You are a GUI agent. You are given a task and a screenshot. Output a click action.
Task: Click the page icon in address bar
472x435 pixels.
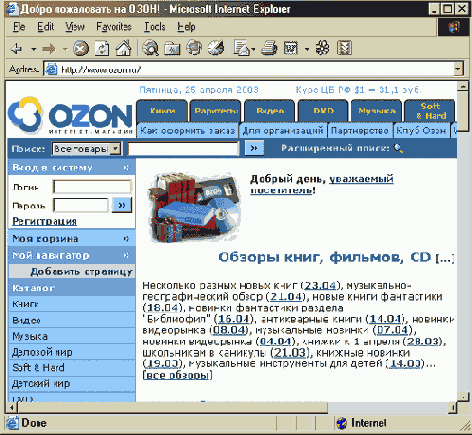(51, 69)
